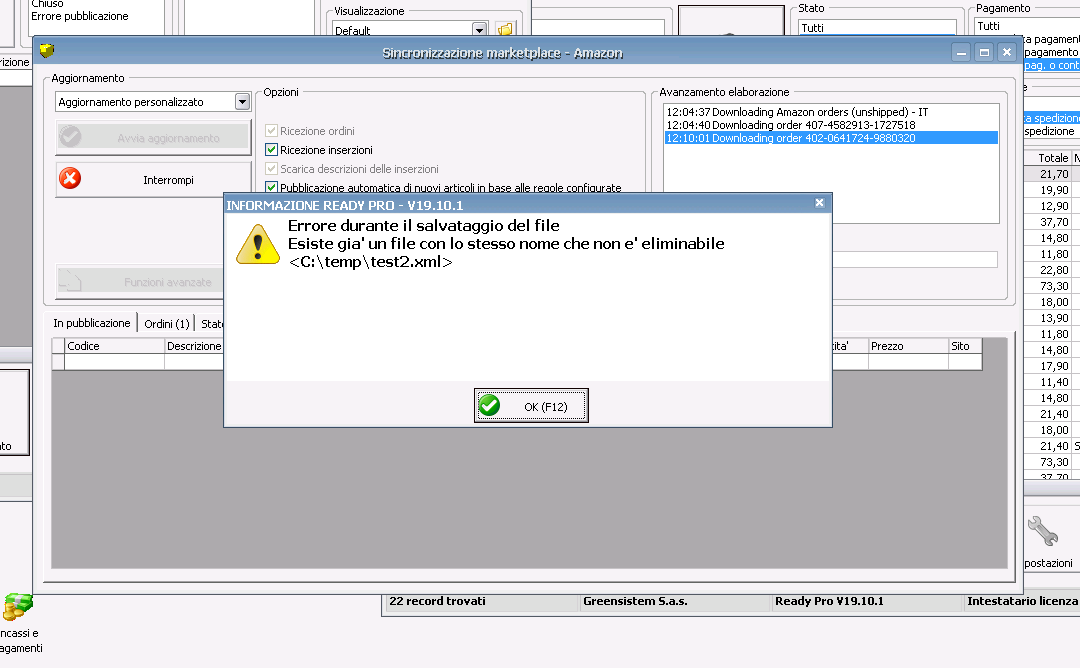Click the green checkmark icon on OK button
This screenshot has height=668, width=1080.
489,405
